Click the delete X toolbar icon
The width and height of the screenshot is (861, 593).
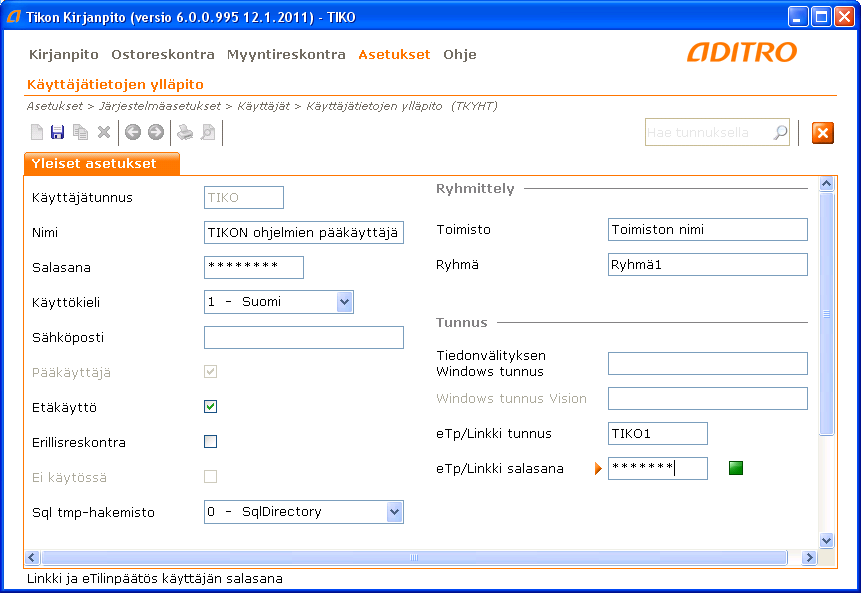[104, 132]
